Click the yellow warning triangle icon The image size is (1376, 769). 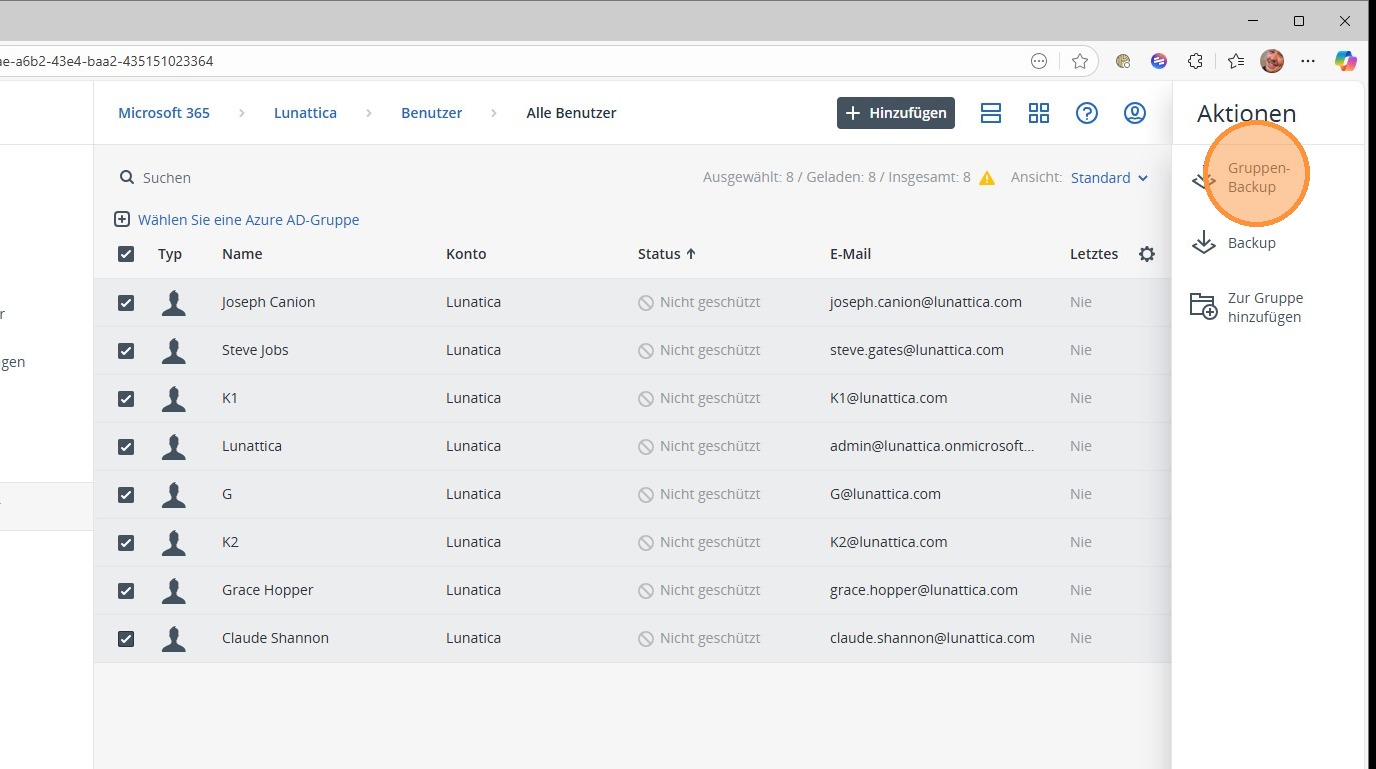pyautogui.click(x=987, y=178)
